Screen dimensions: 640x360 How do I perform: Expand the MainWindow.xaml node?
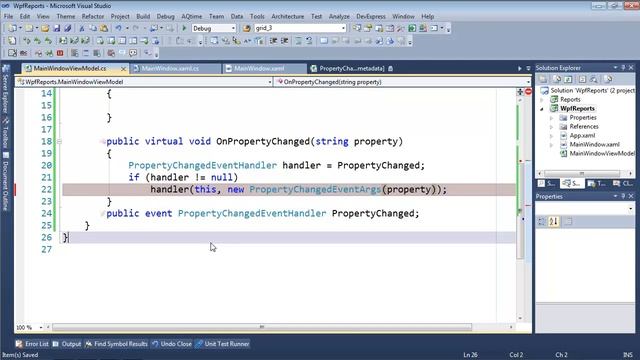(551, 145)
